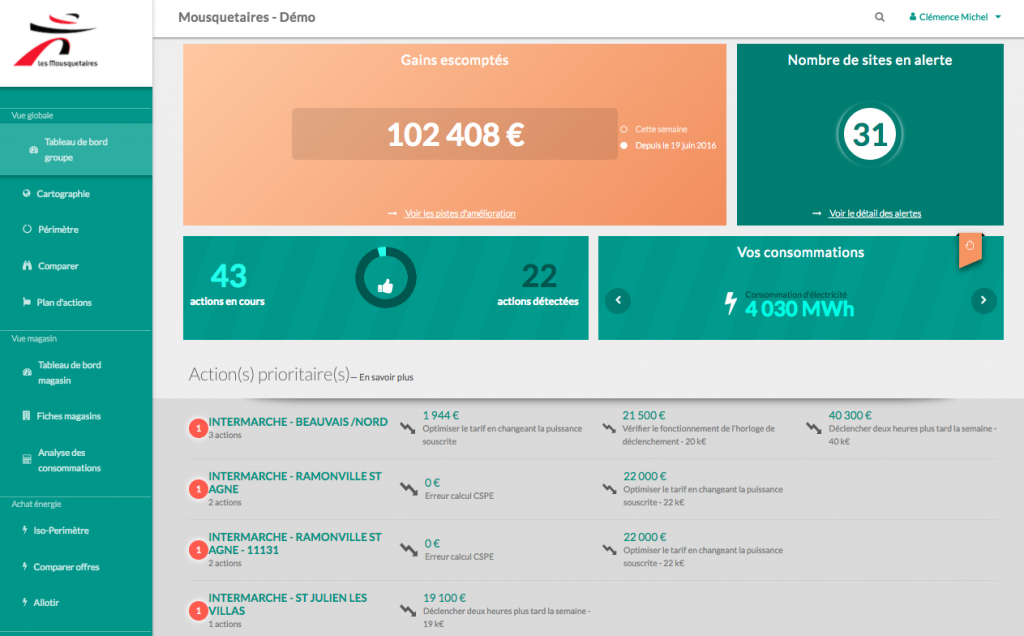This screenshot has width=1024, height=636.
Task: Click the 31 sites alert circle gauge
Action: point(870,135)
